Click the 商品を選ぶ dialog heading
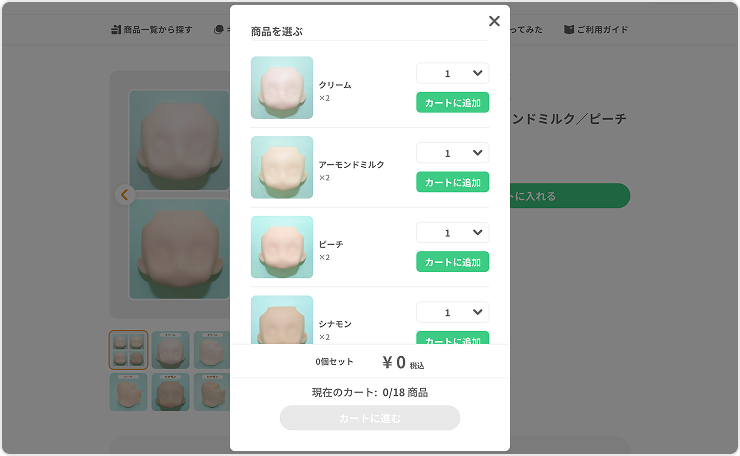 pos(277,32)
